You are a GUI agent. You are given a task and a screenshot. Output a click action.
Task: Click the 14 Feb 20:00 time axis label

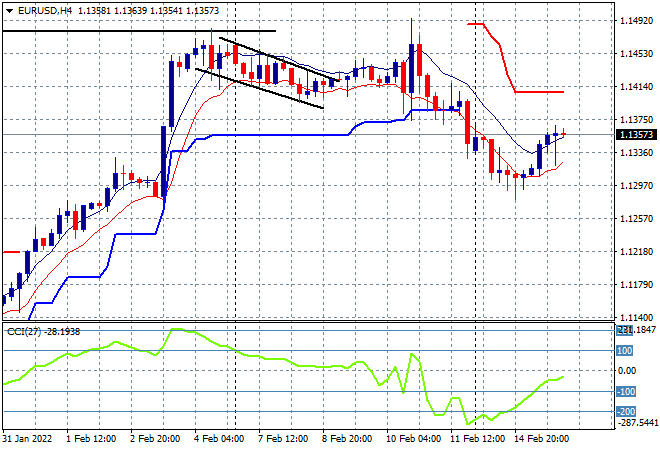(x=541, y=439)
